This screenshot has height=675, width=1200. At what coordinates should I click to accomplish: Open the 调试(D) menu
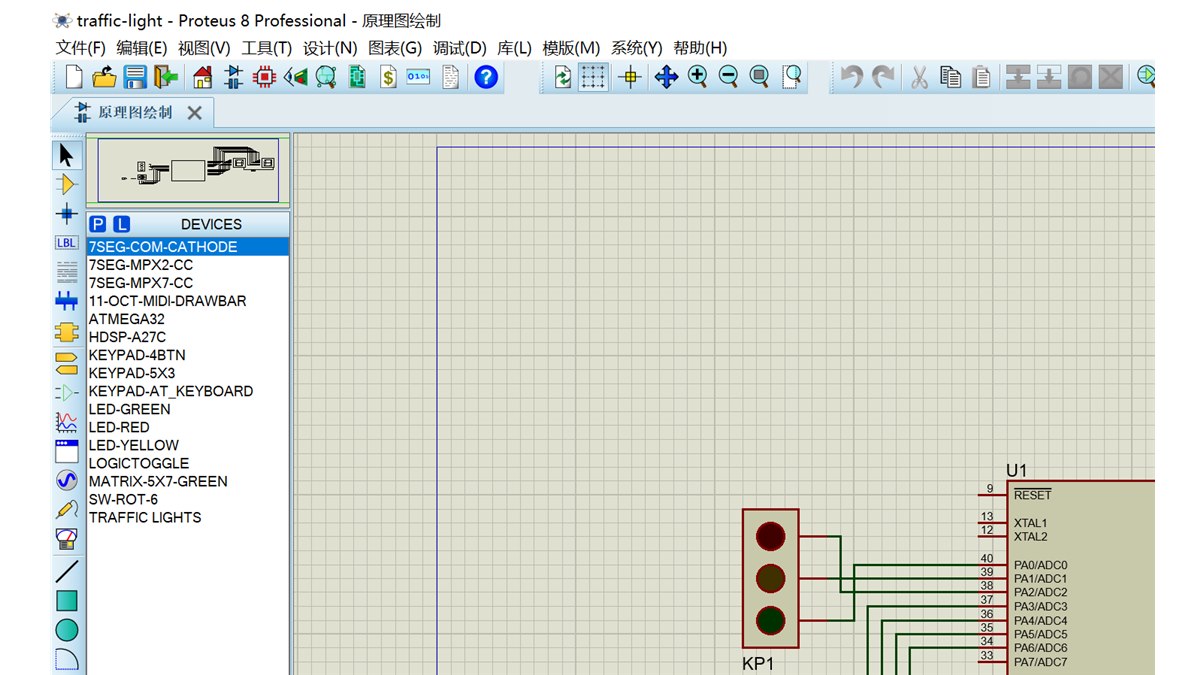coord(460,48)
